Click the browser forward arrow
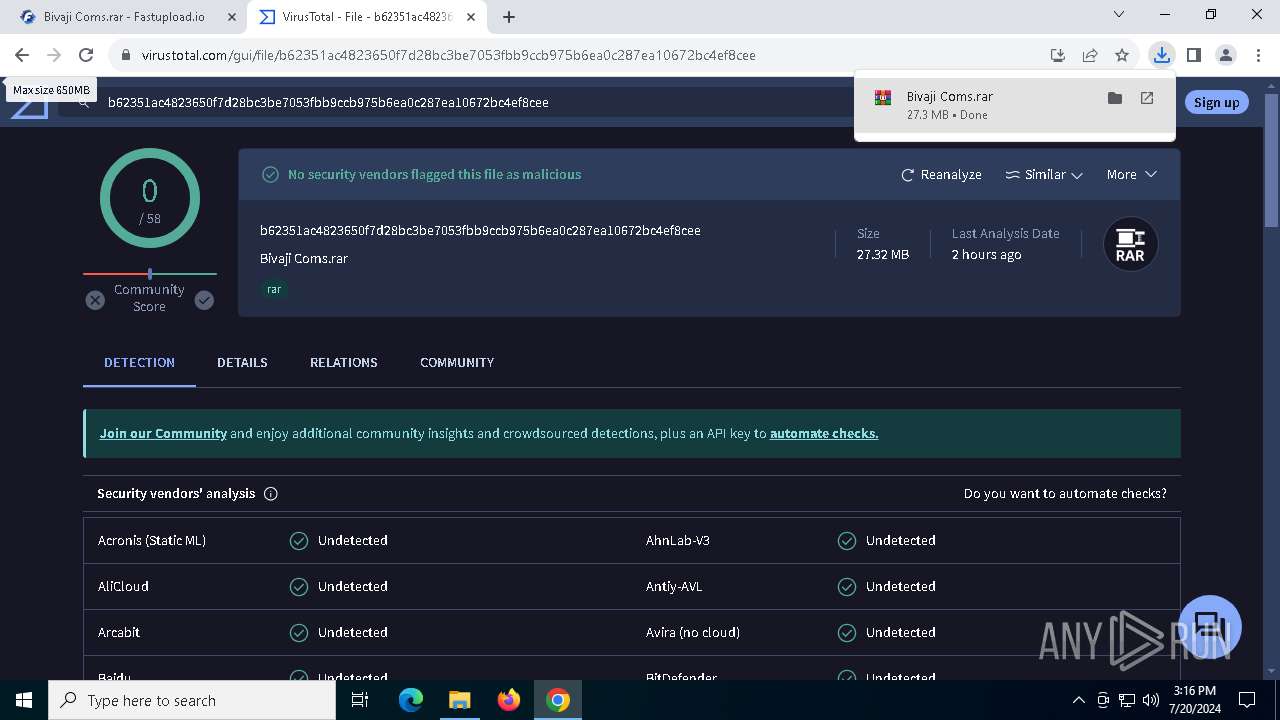 point(54,55)
